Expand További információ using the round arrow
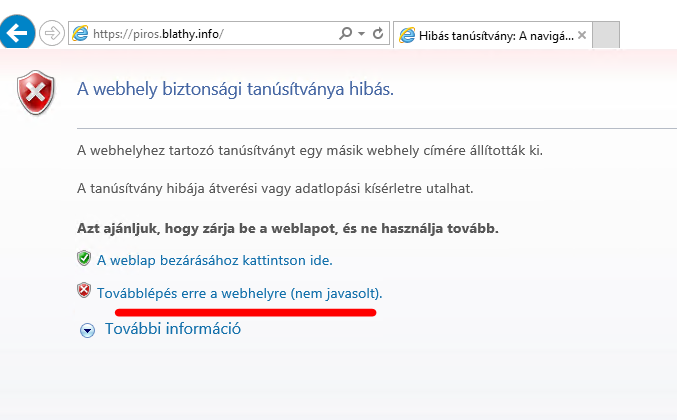The width and height of the screenshot is (677, 420). pyautogui.click(x=87, y=330)
